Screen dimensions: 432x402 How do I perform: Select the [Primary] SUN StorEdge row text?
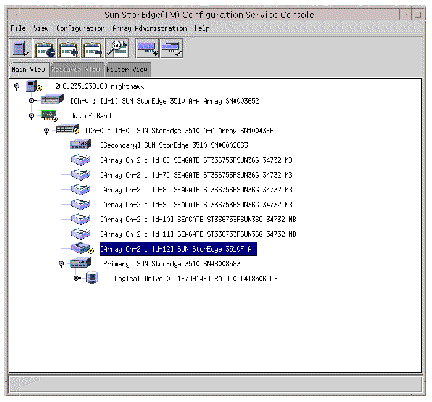click(x=171, y=264)
